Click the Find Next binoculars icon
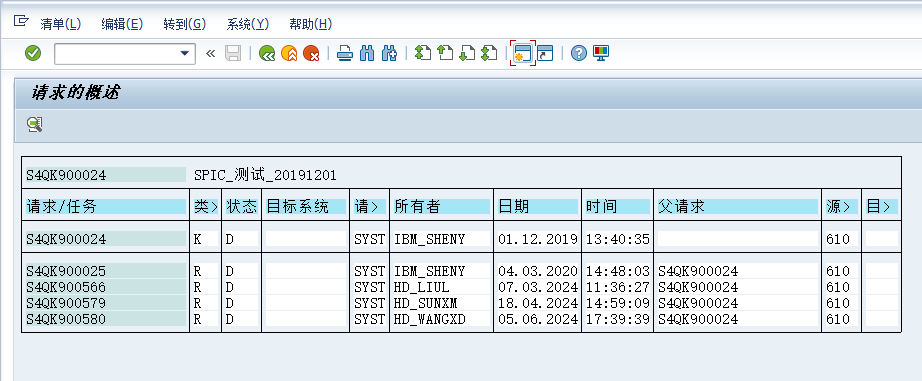The width and height of the screenshot is (922, 381). pos(389,54)
